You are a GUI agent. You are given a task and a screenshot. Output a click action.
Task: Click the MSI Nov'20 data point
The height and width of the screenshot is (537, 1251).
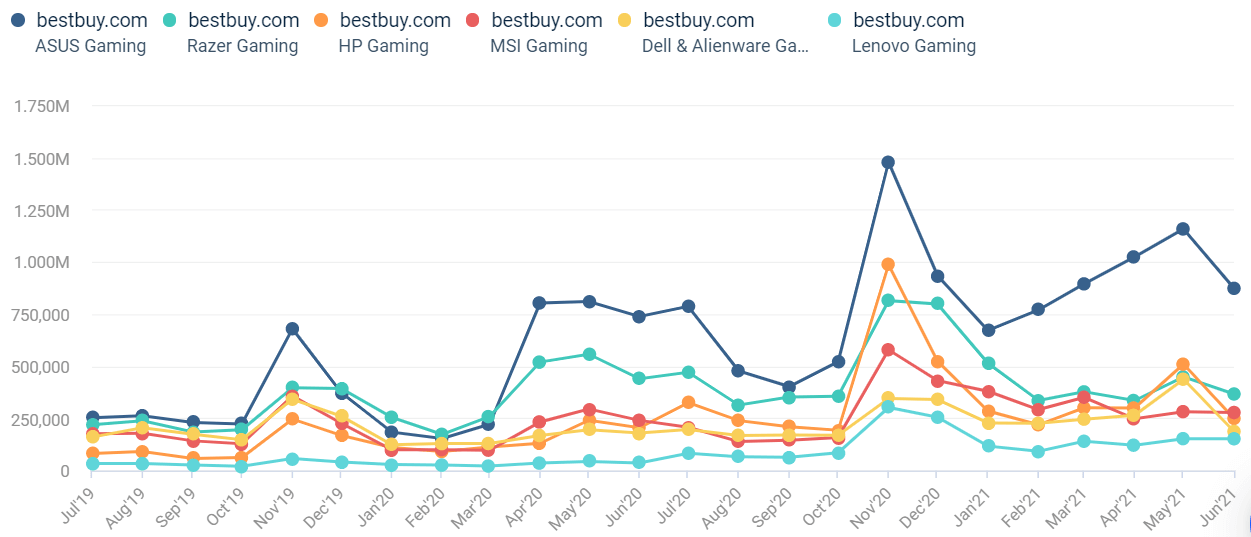[x=888, y=350]
